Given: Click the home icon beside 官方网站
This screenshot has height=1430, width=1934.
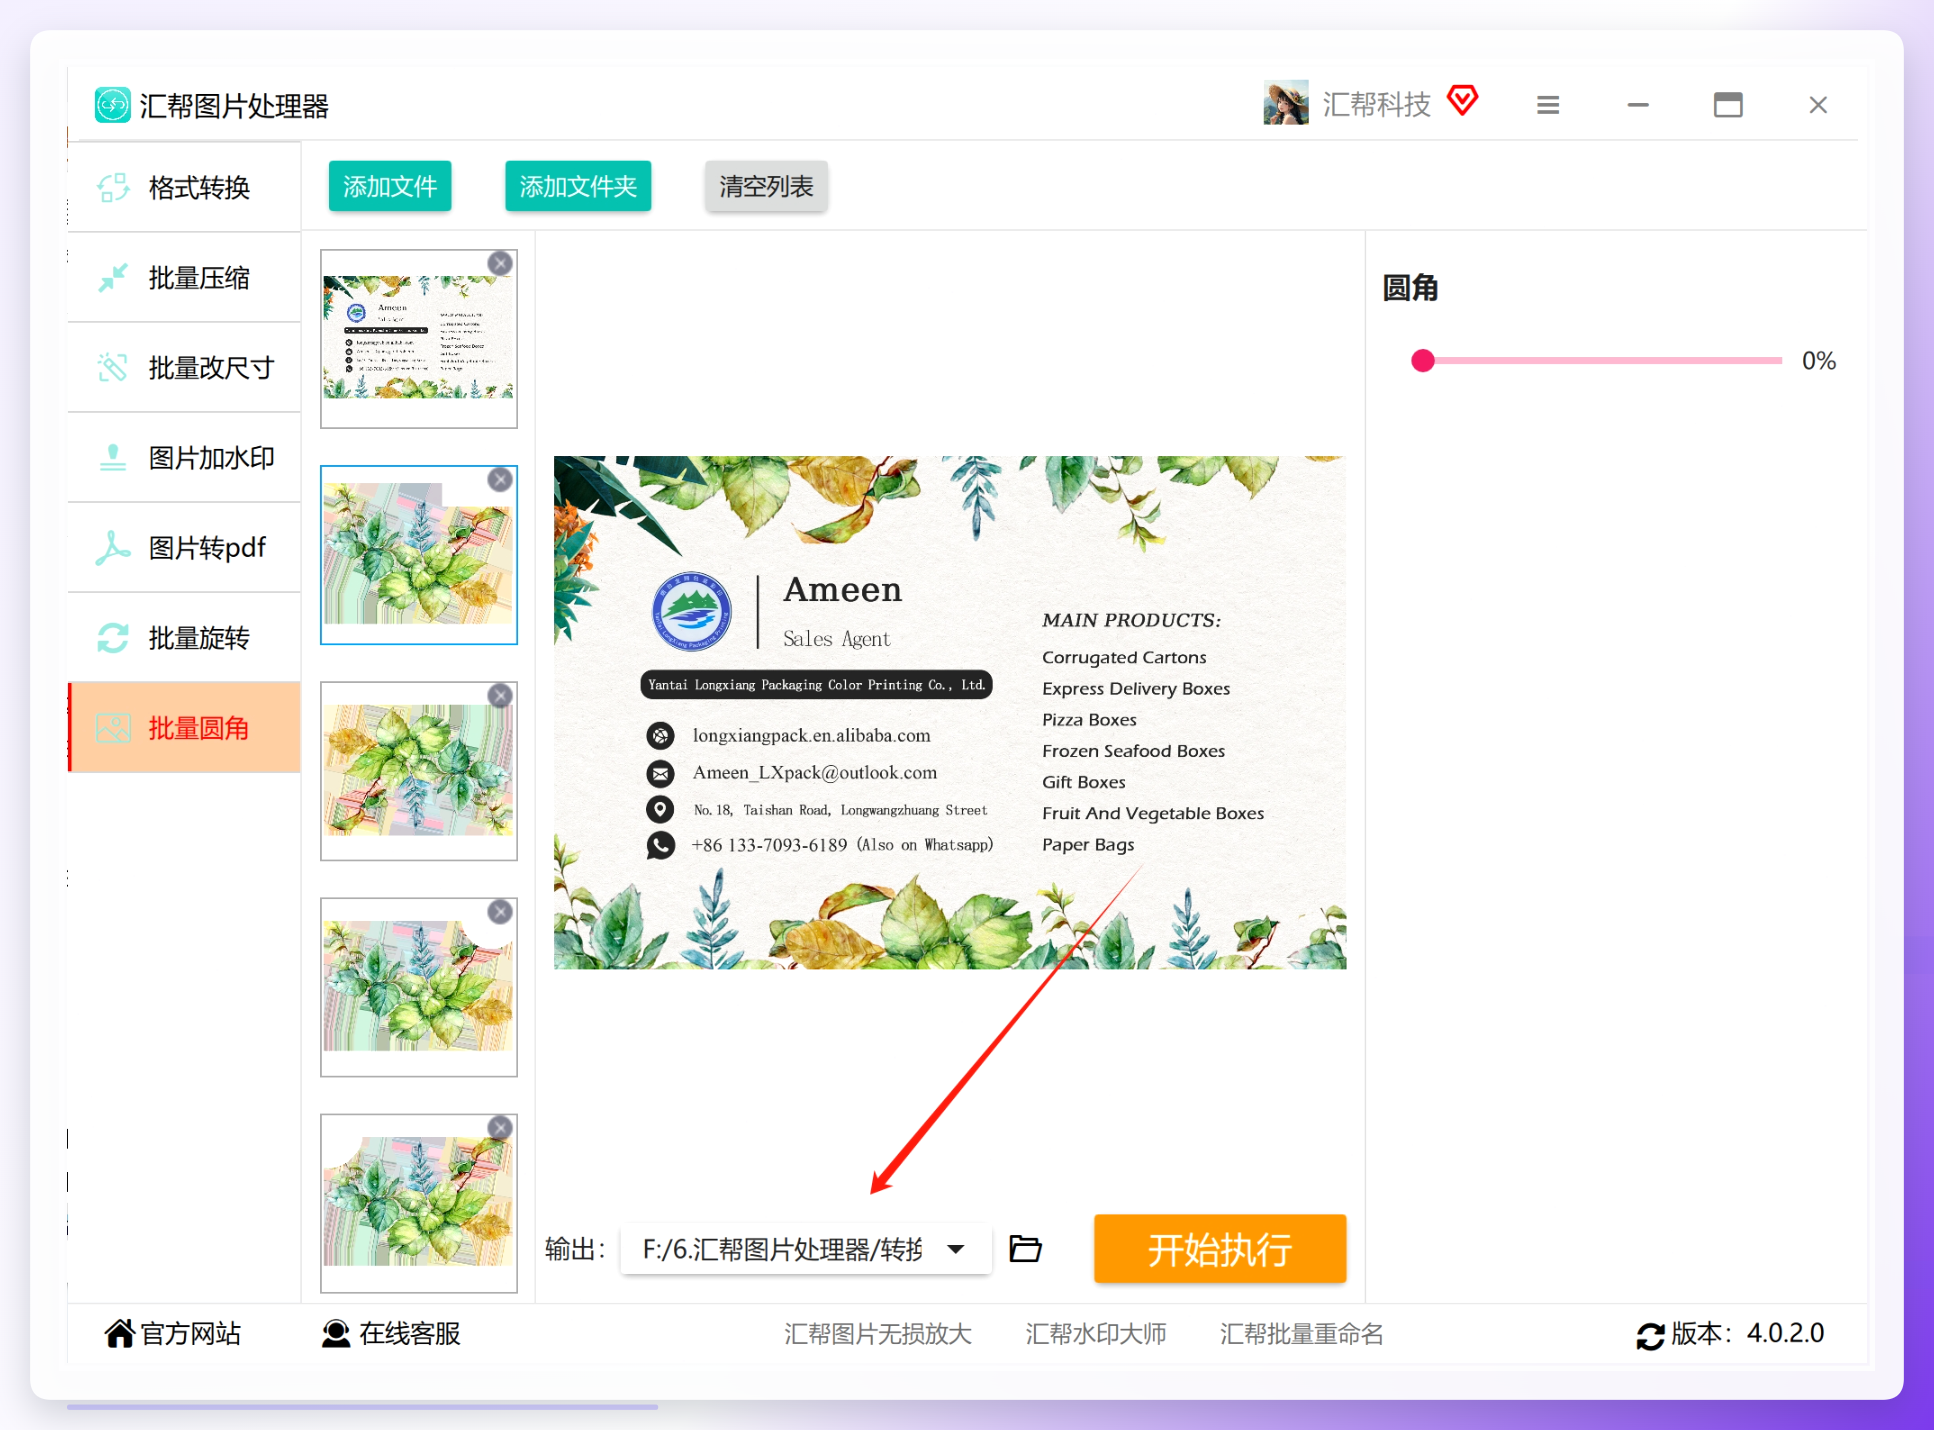Looking at the screenshot, I should (x=119, y=1334).
